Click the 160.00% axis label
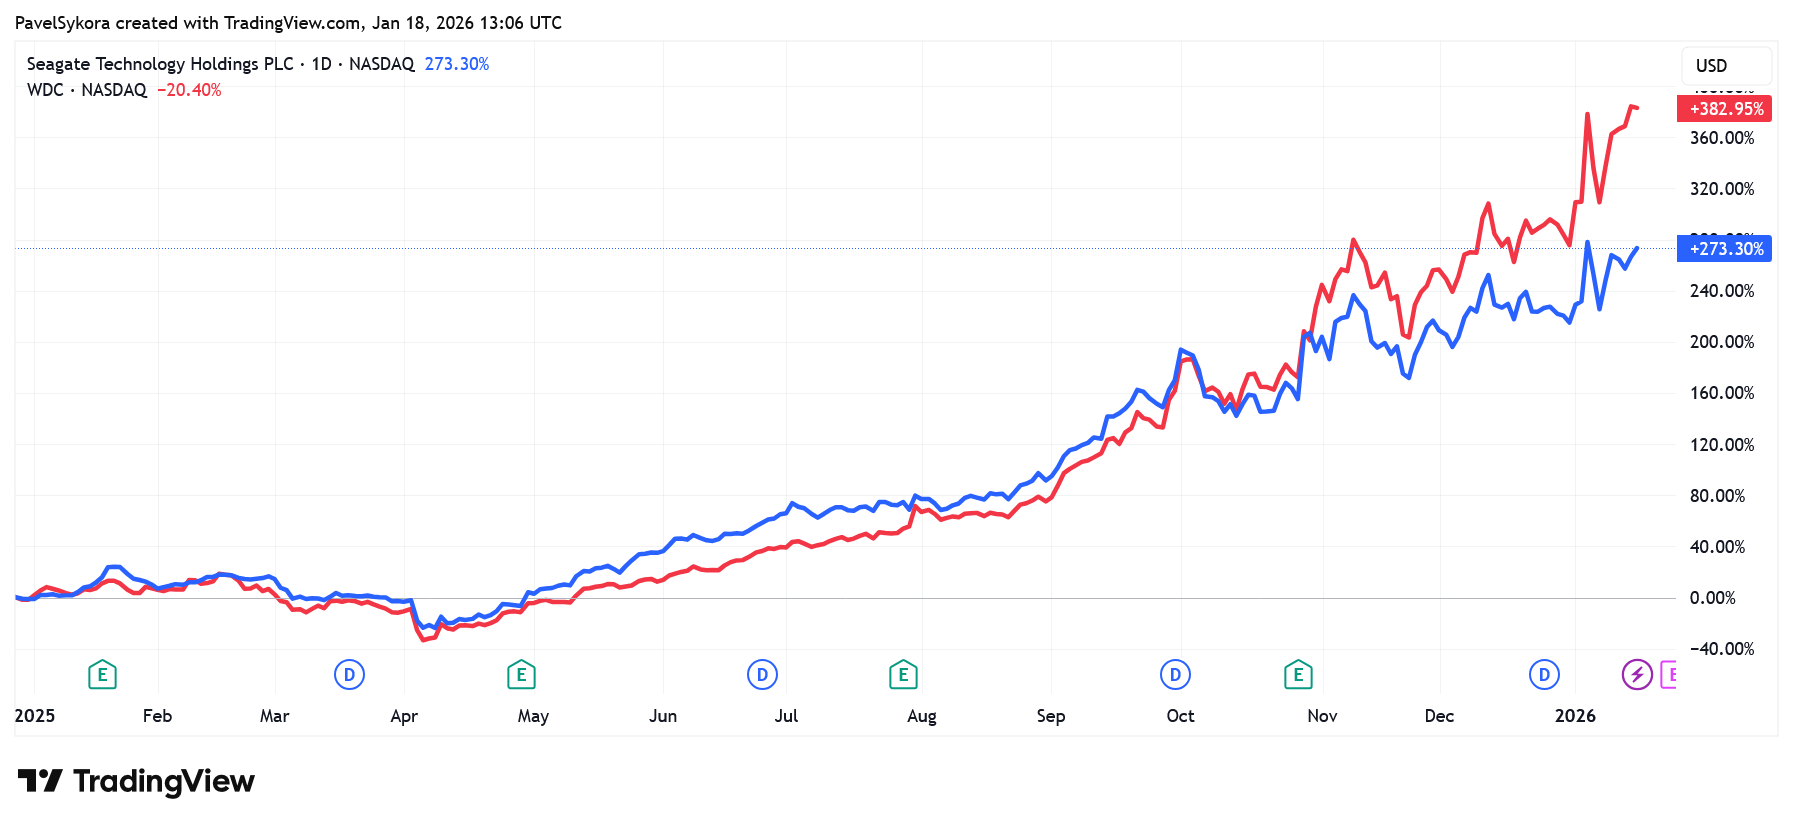Image resolution: width=1793 pixels, height=826 pixels. click(x=1722, y=393)
